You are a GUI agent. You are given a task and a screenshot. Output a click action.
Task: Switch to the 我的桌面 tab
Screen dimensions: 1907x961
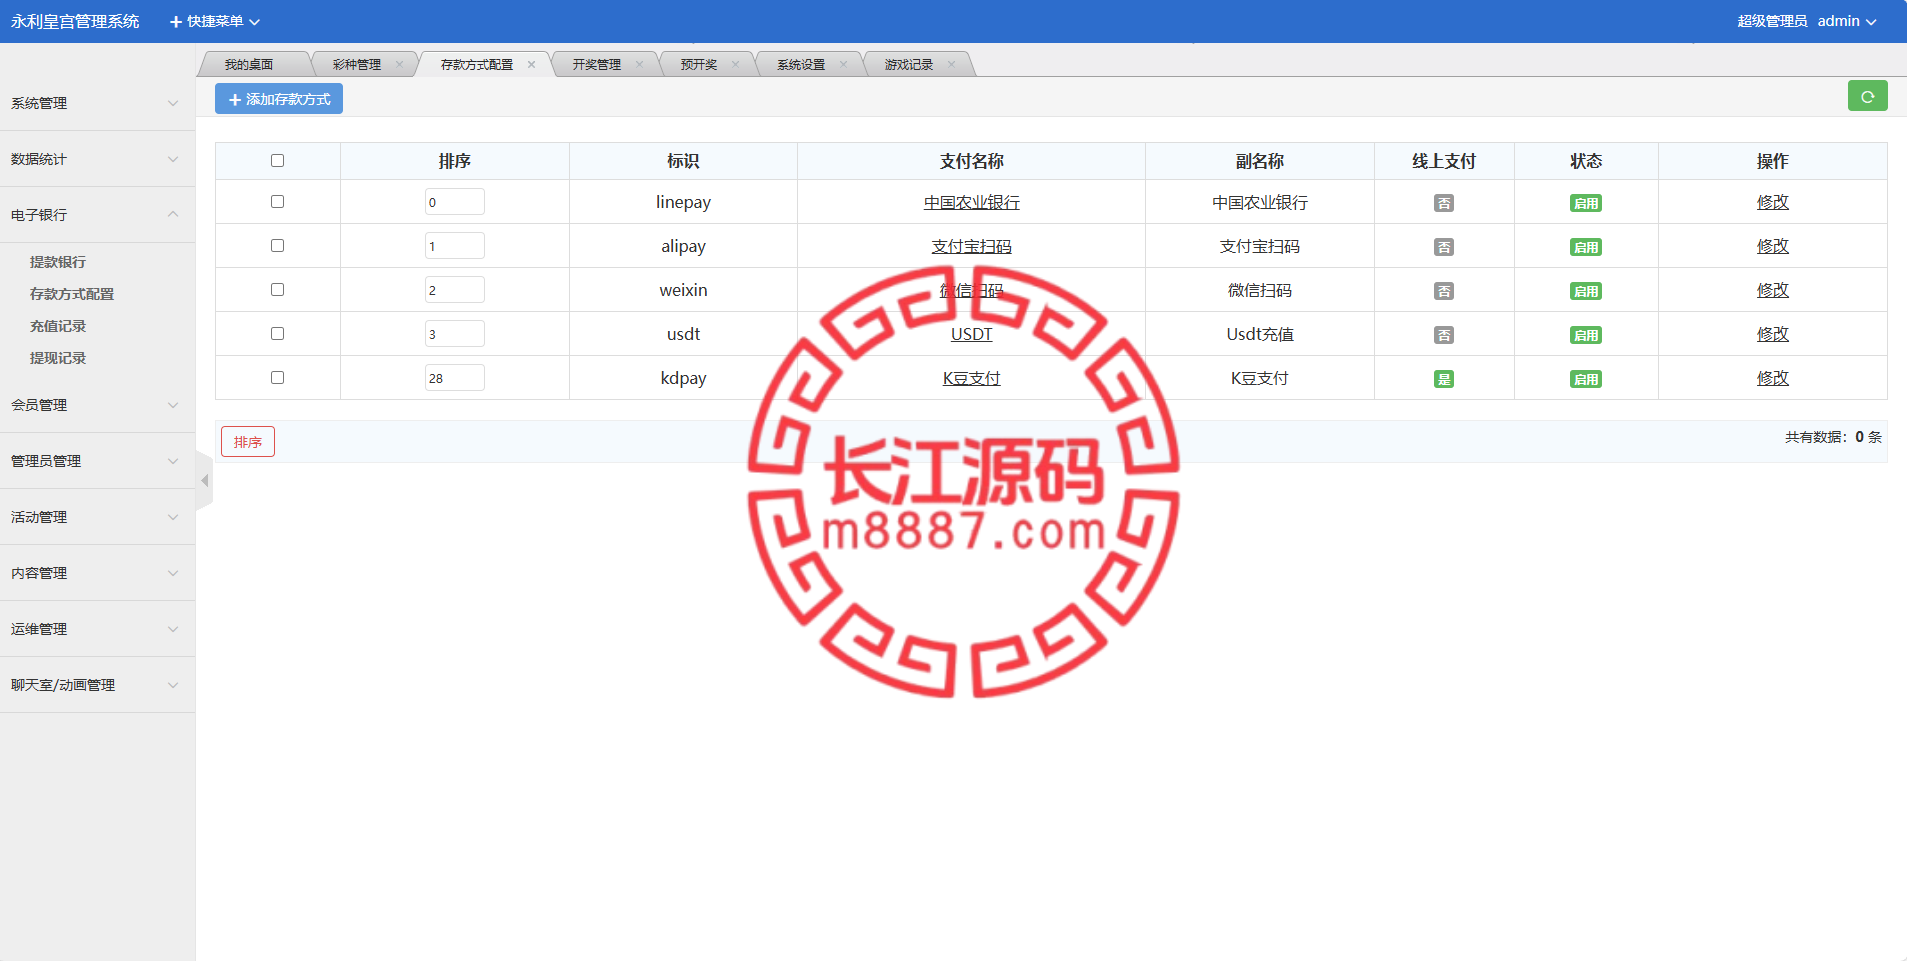coord(249,64)
